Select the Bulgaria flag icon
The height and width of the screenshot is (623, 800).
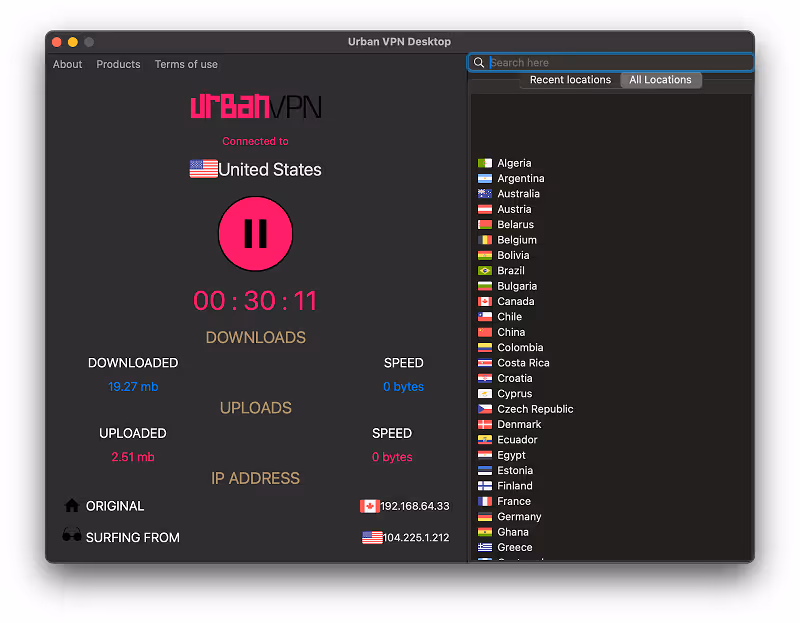click(x=485, y=286)
